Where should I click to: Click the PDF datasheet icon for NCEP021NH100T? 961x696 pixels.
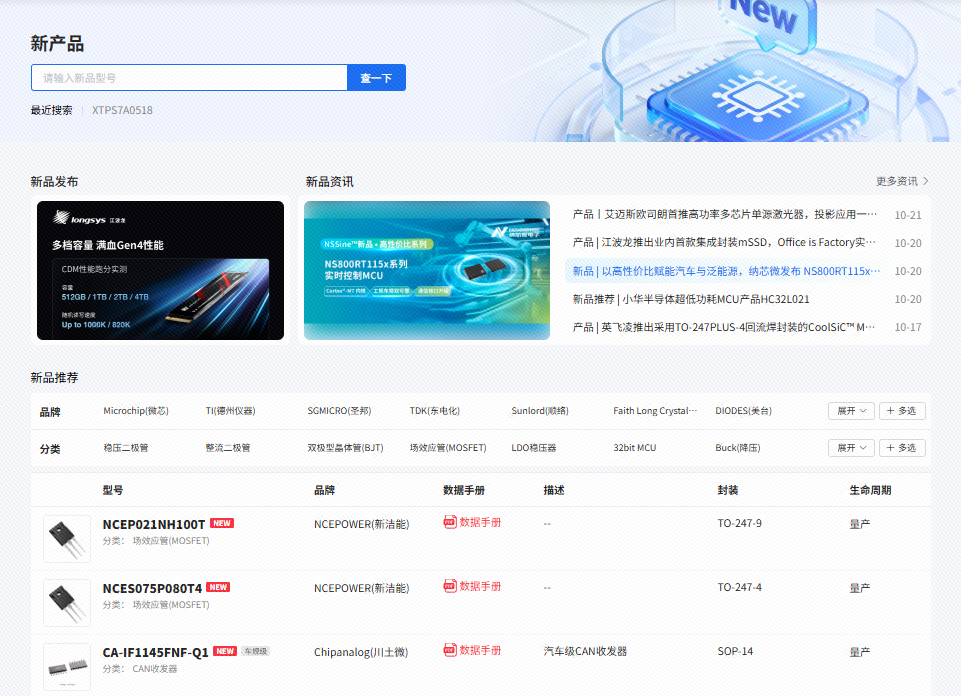click(x=450, y=522)
